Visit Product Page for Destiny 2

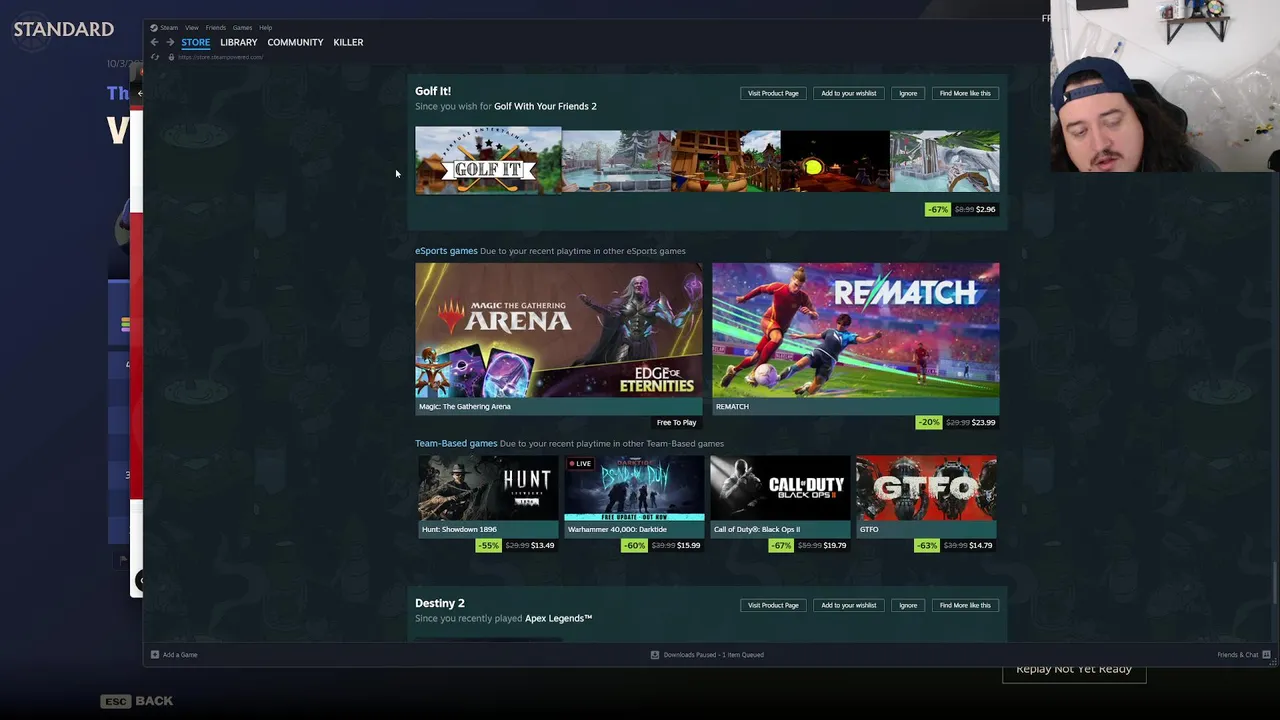[x=773, y=605]
